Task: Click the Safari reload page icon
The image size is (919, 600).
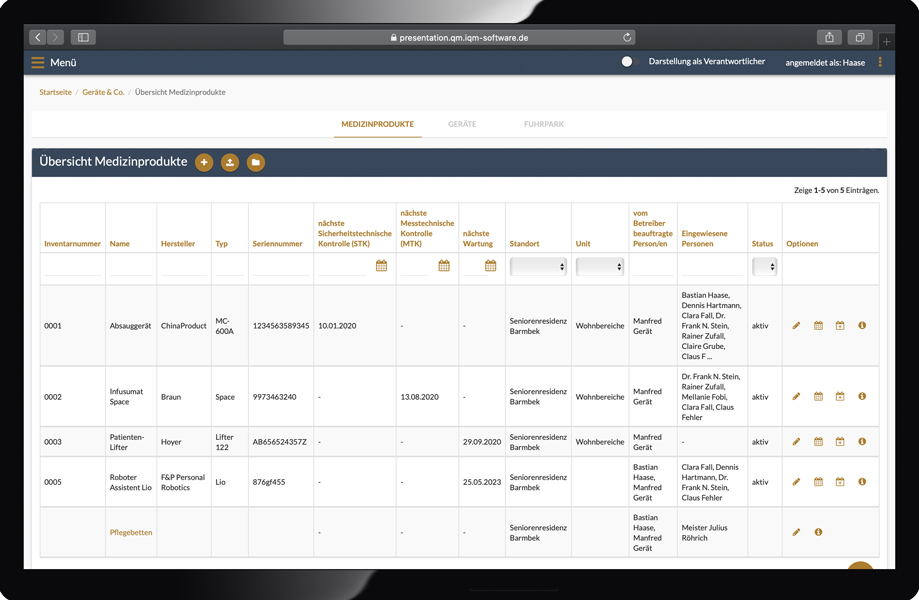Action: click(x=627, y=38)
